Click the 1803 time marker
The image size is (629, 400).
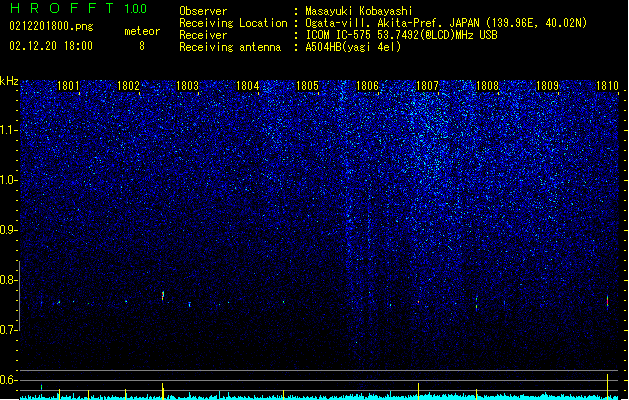pyautogui.click(x=187, y=86)
